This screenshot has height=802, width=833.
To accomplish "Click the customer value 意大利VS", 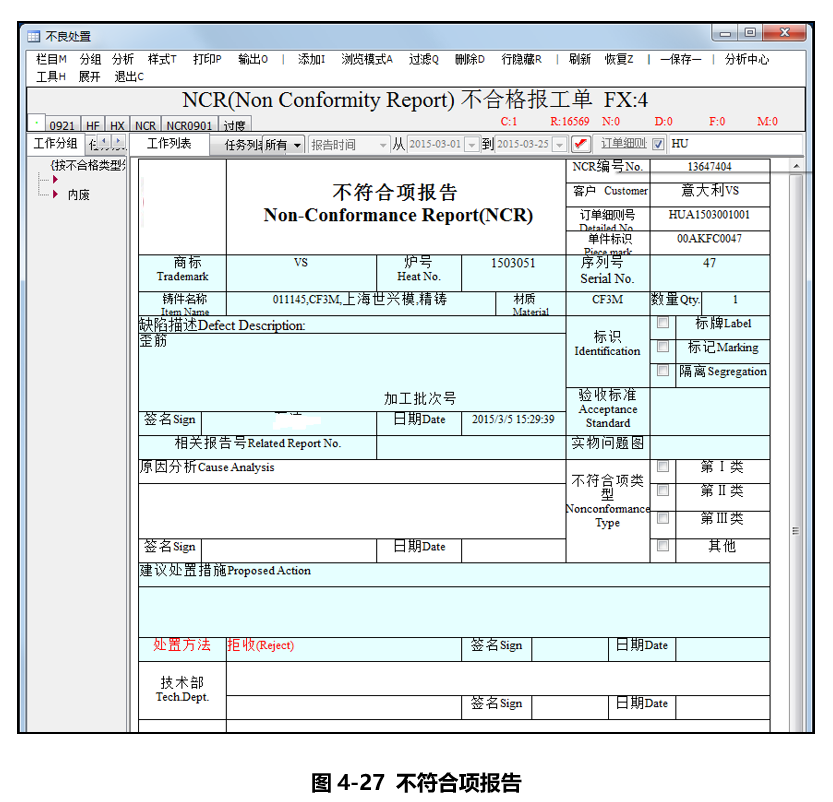I will tap(710, 190).
